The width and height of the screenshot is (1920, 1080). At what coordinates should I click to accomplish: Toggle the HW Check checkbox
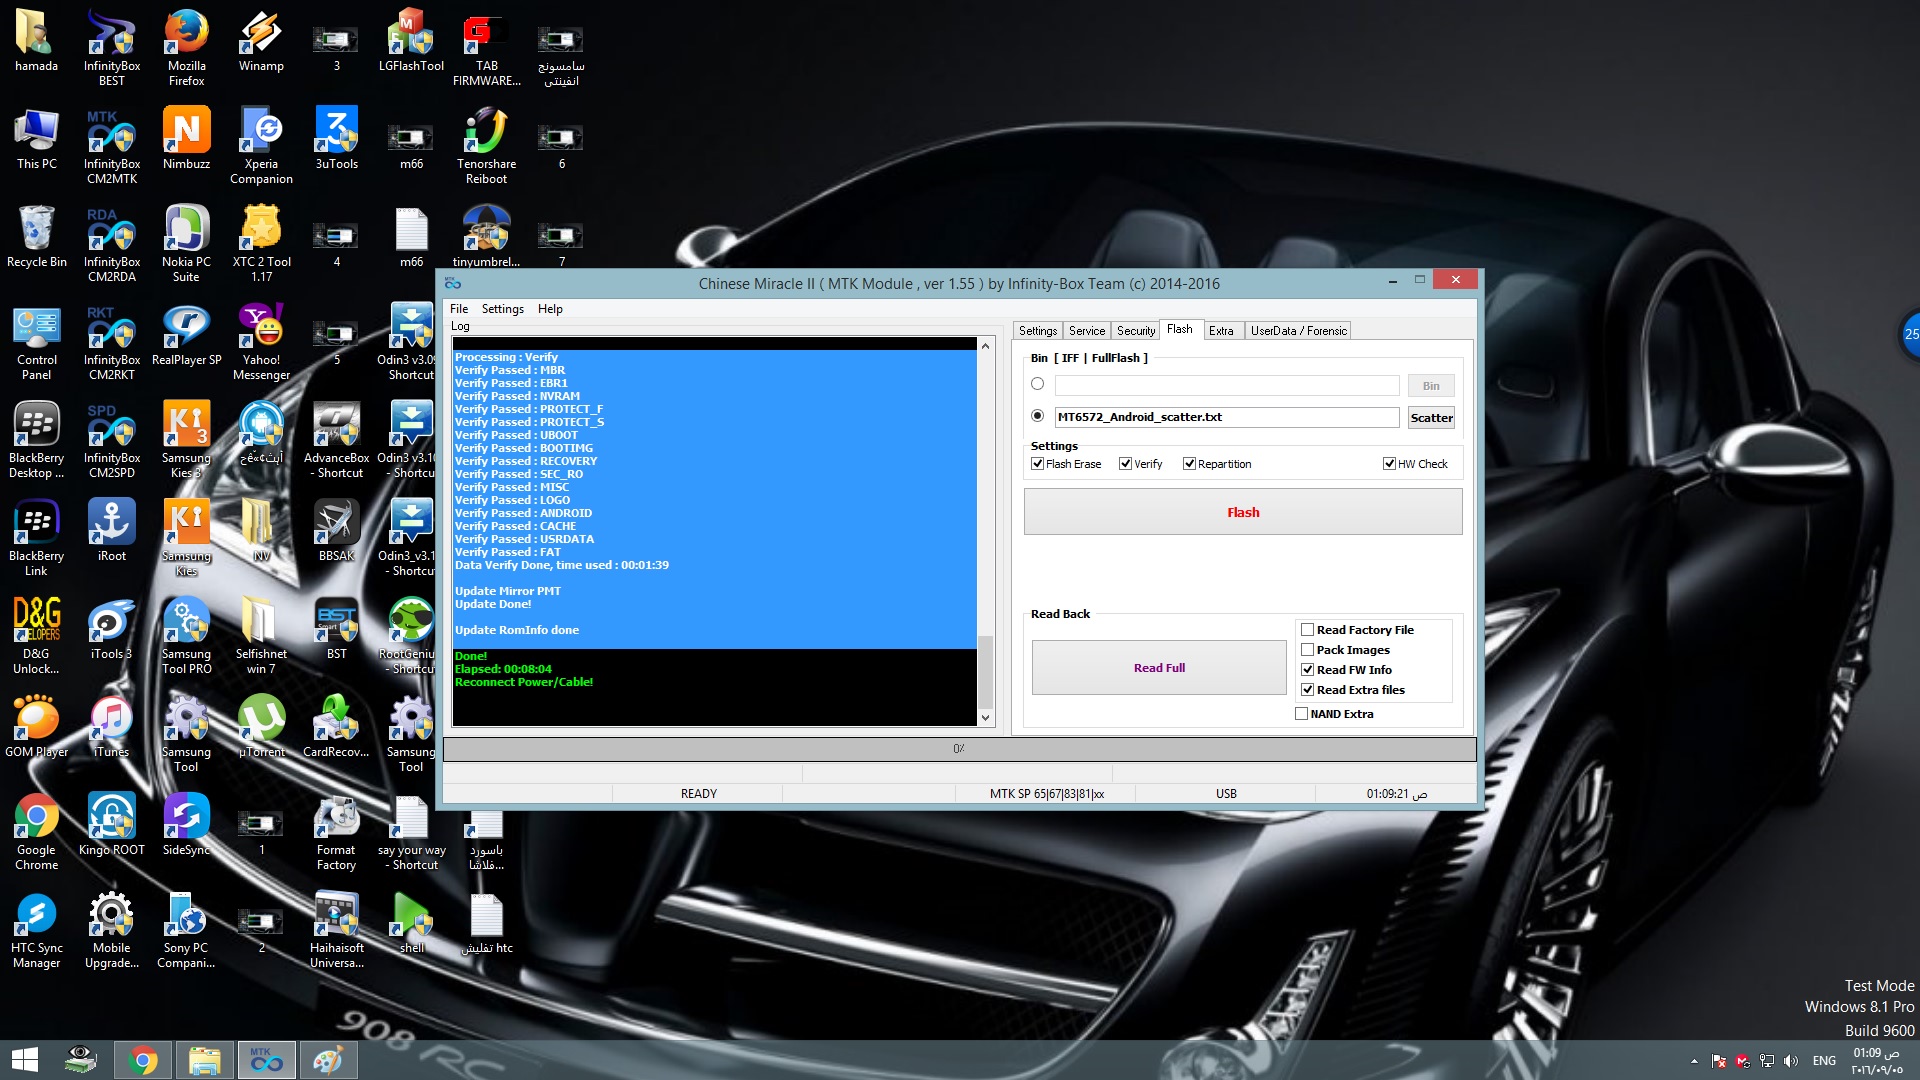point(1389,464)
